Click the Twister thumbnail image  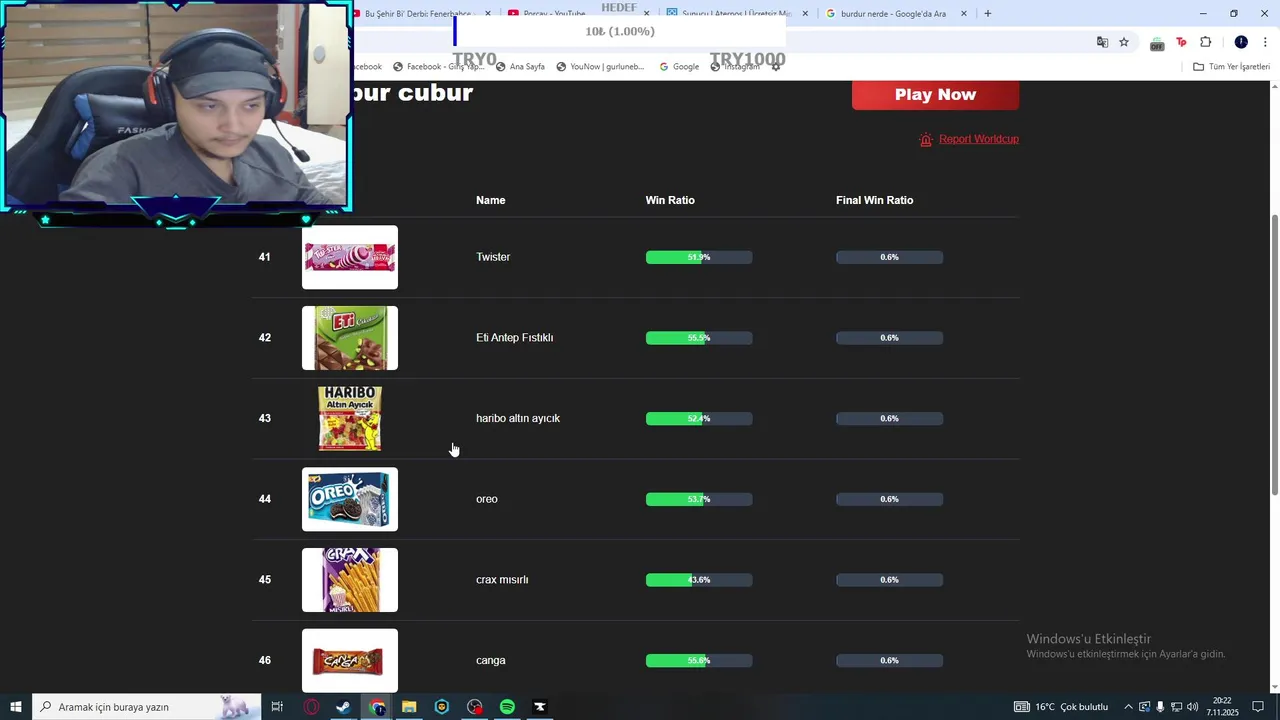click(350, 257)
